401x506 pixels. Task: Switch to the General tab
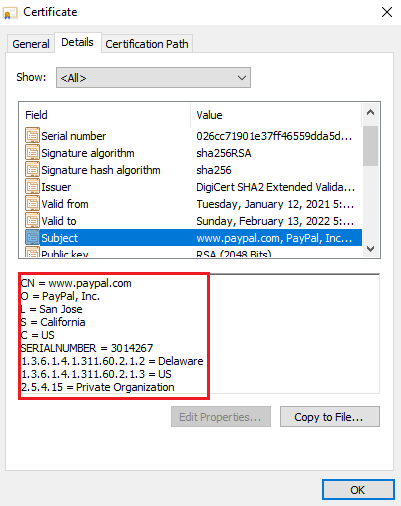coord(31,44)
